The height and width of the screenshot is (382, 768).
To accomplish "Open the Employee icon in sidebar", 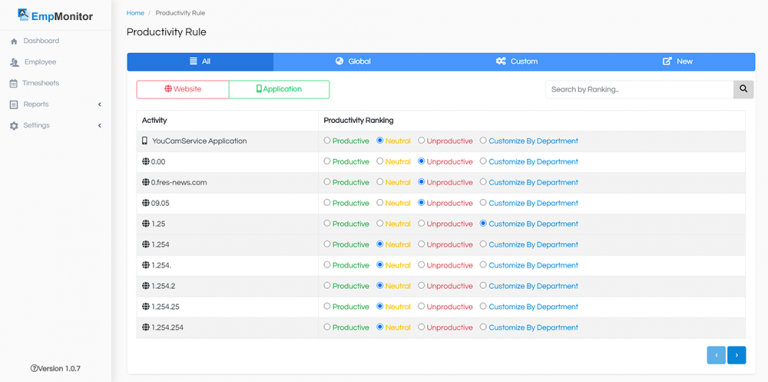I will [x=14, y=62].
